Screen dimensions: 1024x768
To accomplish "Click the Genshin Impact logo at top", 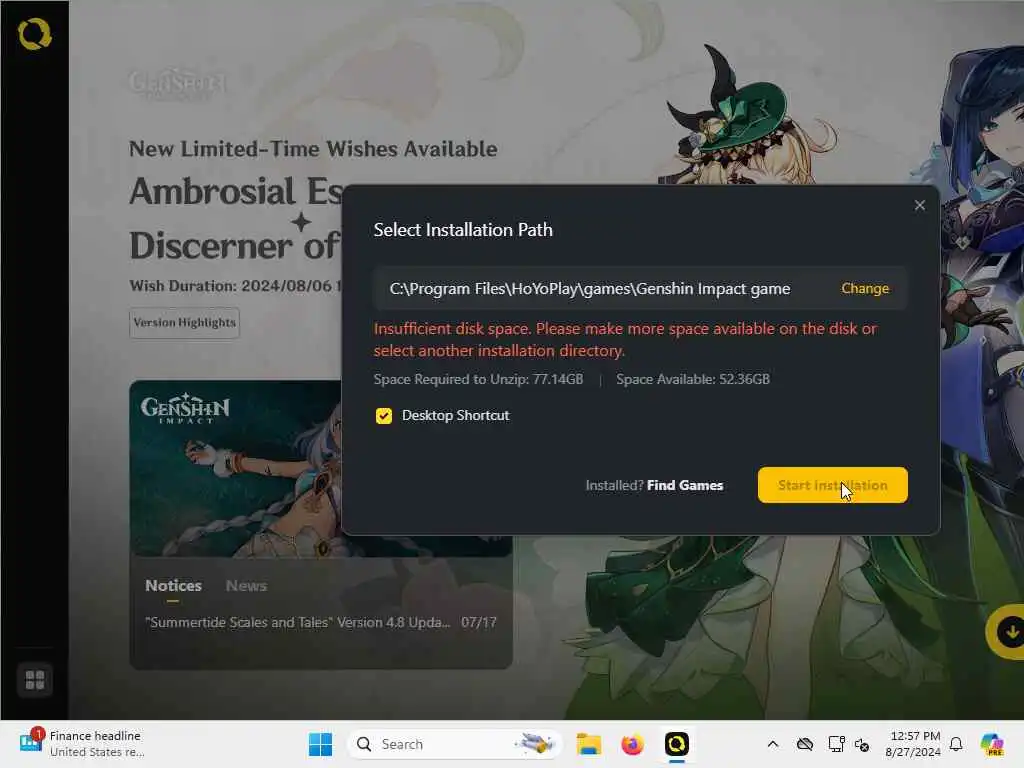I will point(177,84).
